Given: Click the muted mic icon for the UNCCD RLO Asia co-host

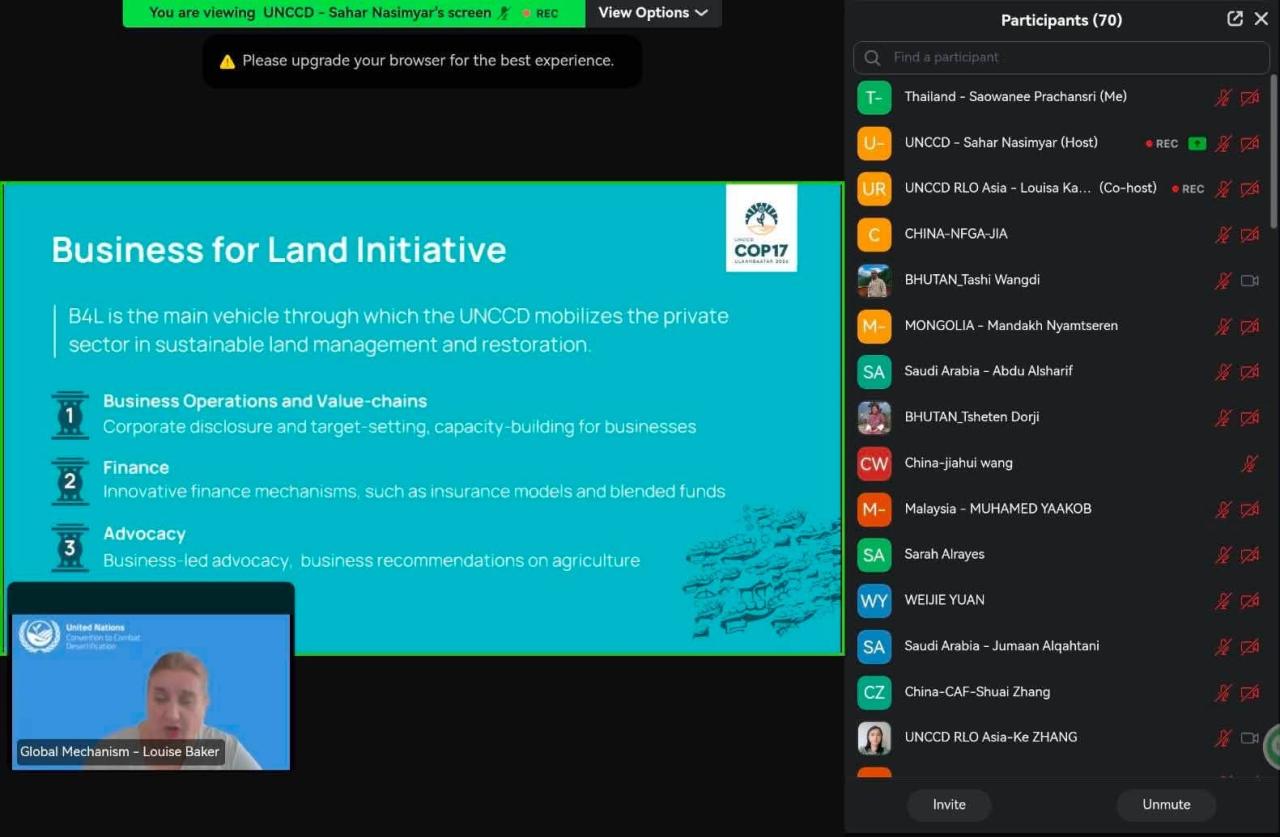Looking at the screenshot, I should click(x=1223, y=189).
